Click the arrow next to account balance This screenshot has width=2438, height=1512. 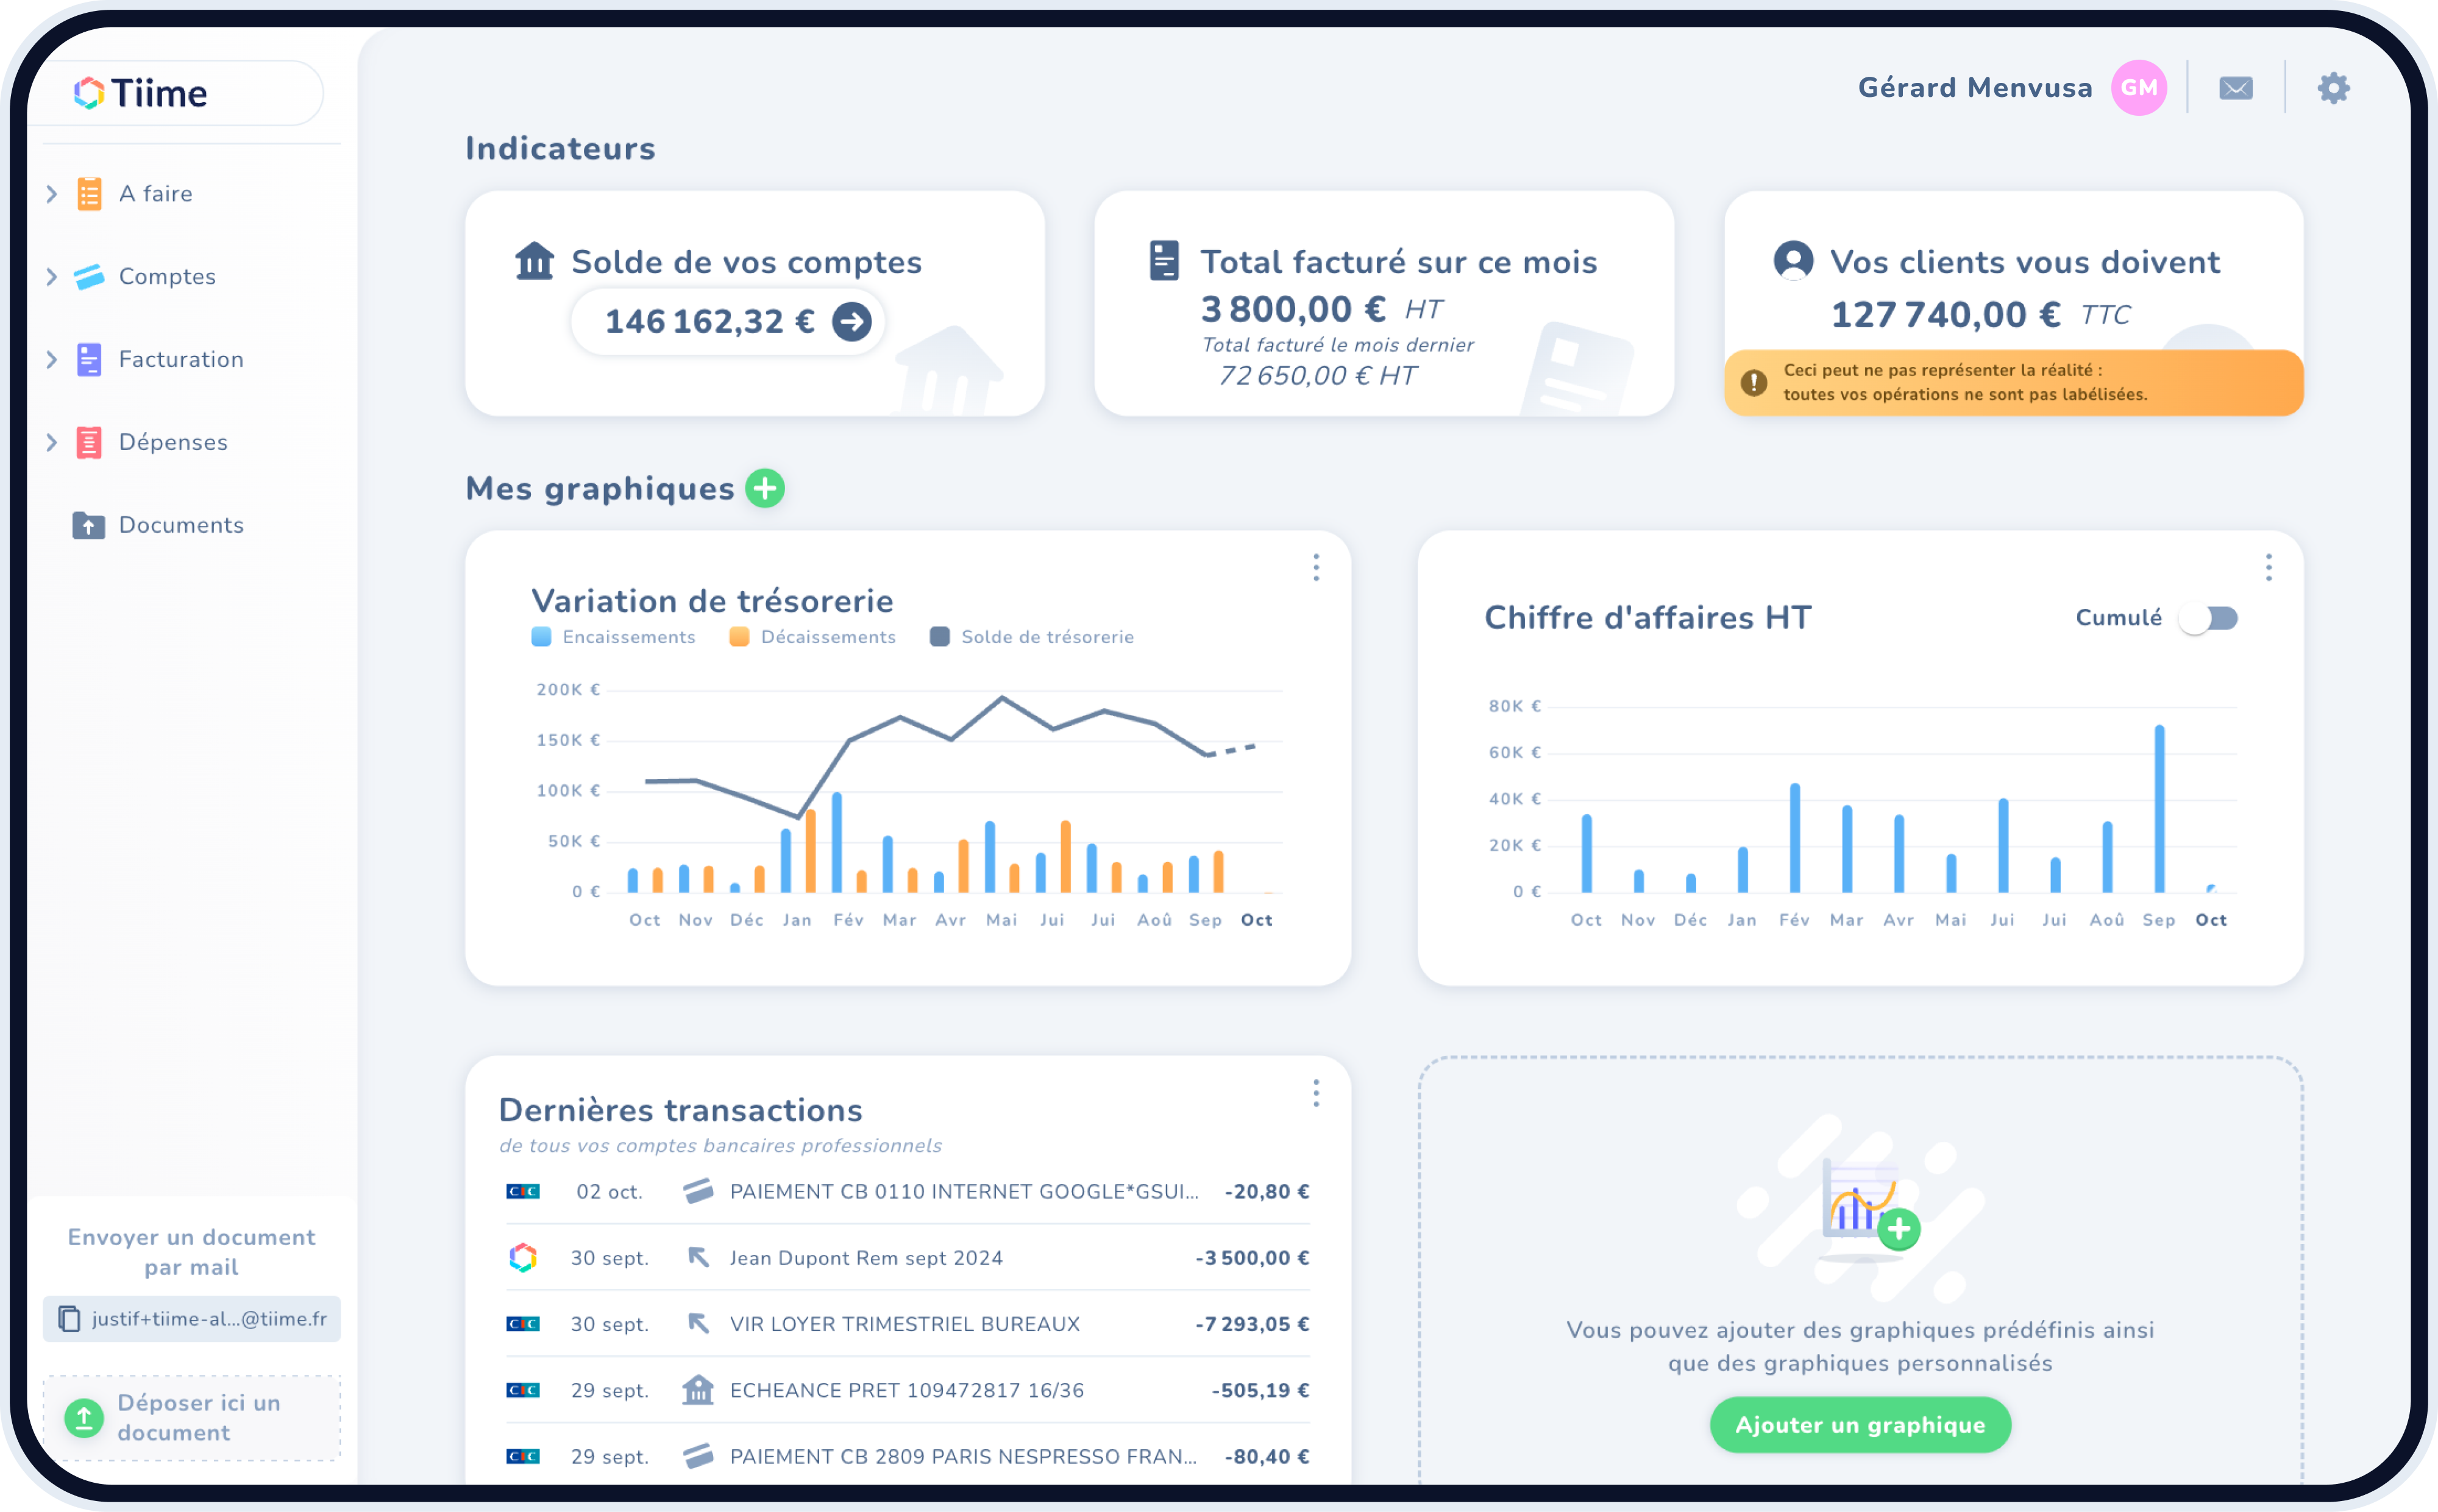tap(852, 322)
